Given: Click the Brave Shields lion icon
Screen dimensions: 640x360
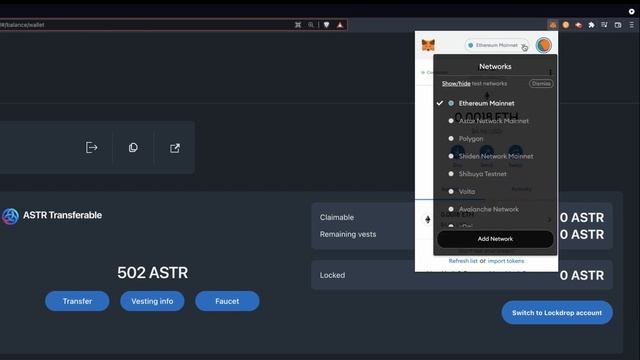Looking at the screenshot, I should [327, 25].
